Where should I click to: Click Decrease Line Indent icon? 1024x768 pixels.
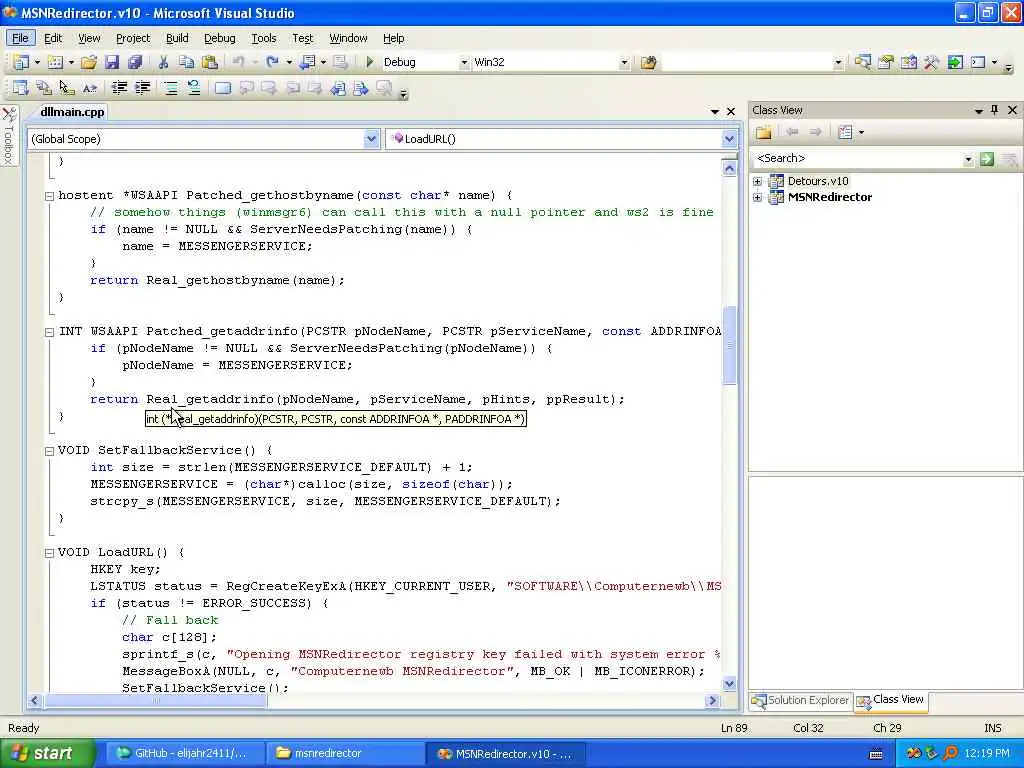[x=119, y=88]
